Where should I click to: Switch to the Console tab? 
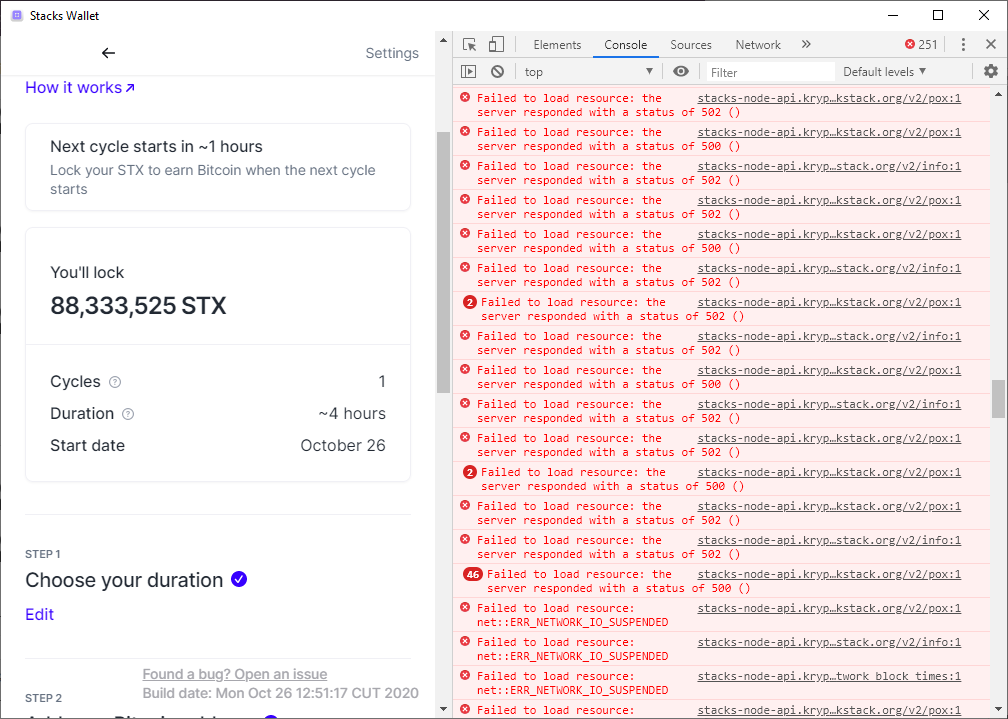pyautogui.click(x=626, y=44)
